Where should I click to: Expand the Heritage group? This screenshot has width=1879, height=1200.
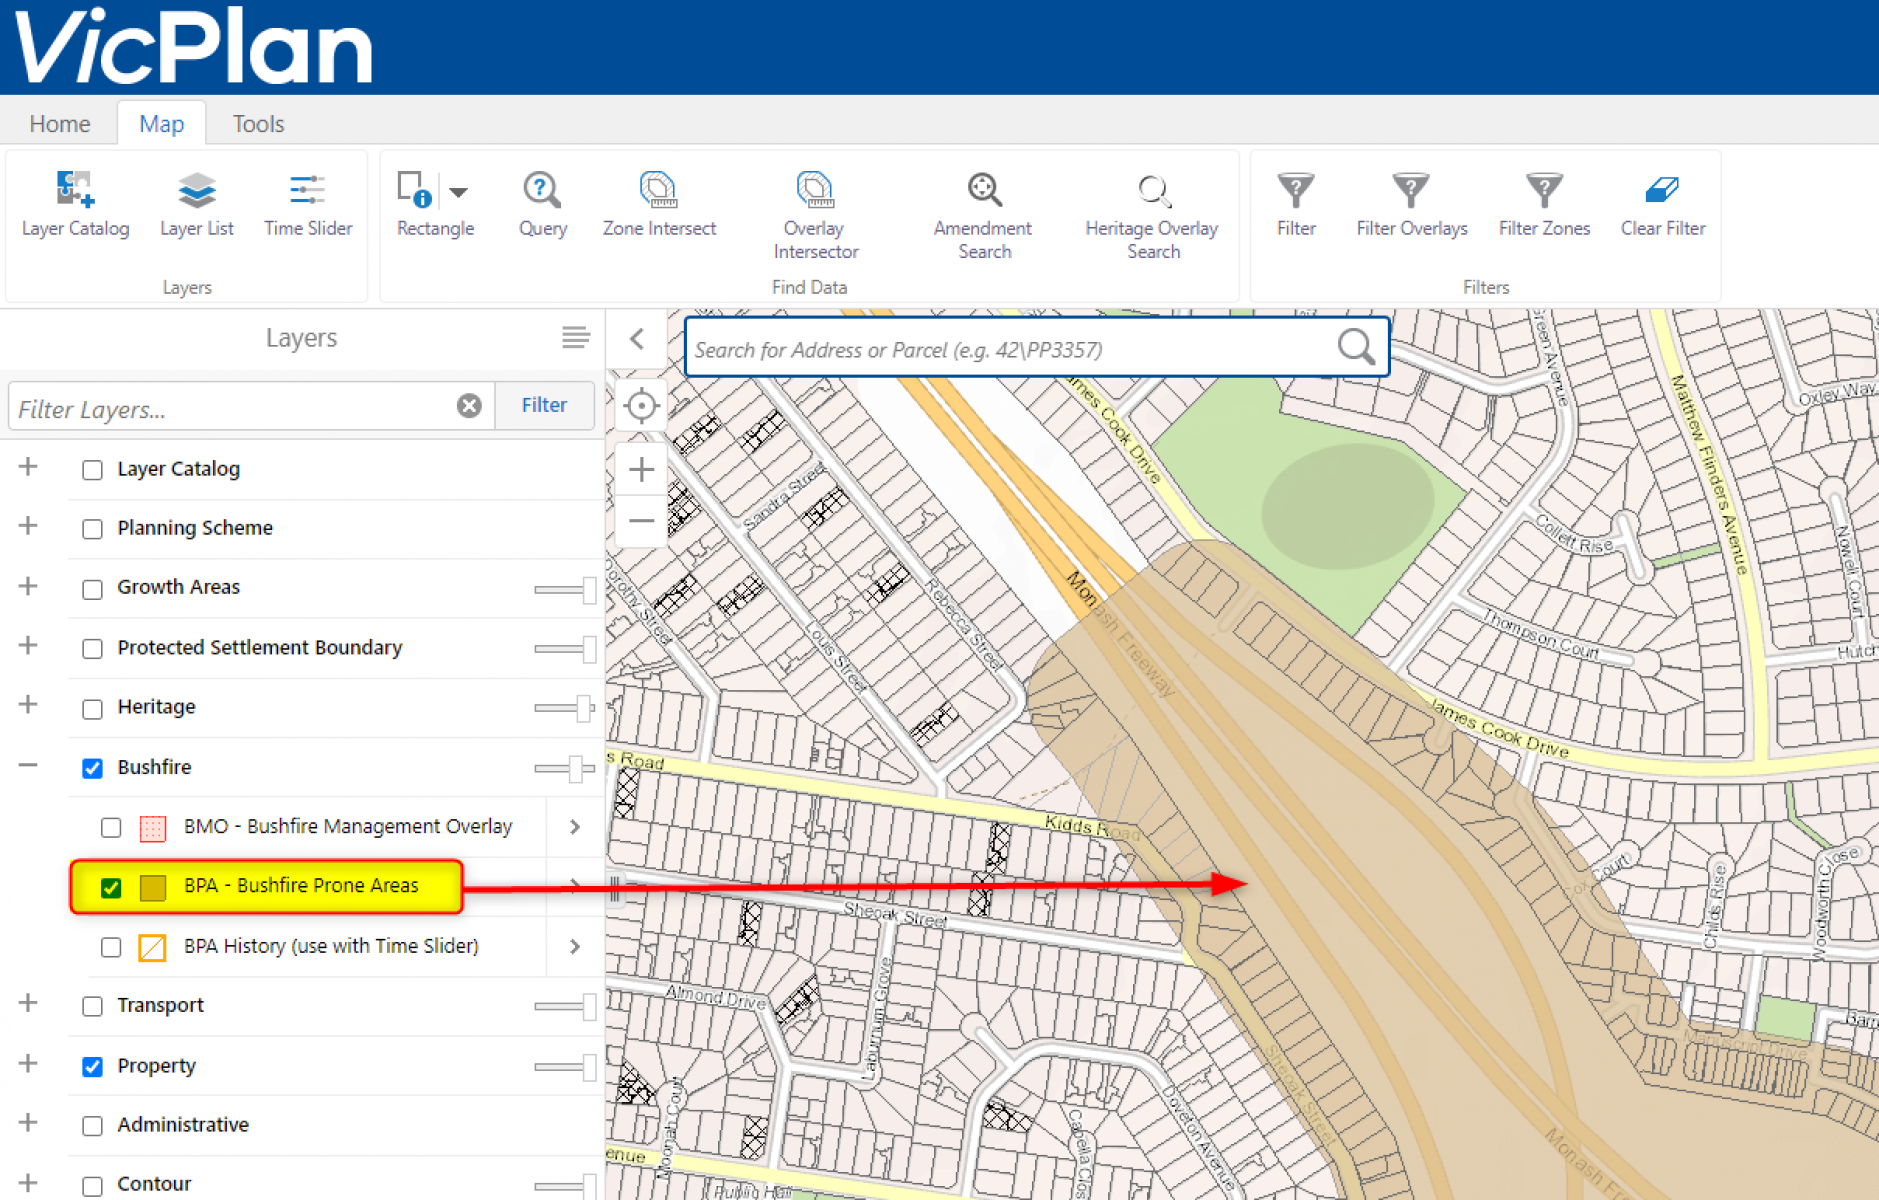(x=28, y=704)
